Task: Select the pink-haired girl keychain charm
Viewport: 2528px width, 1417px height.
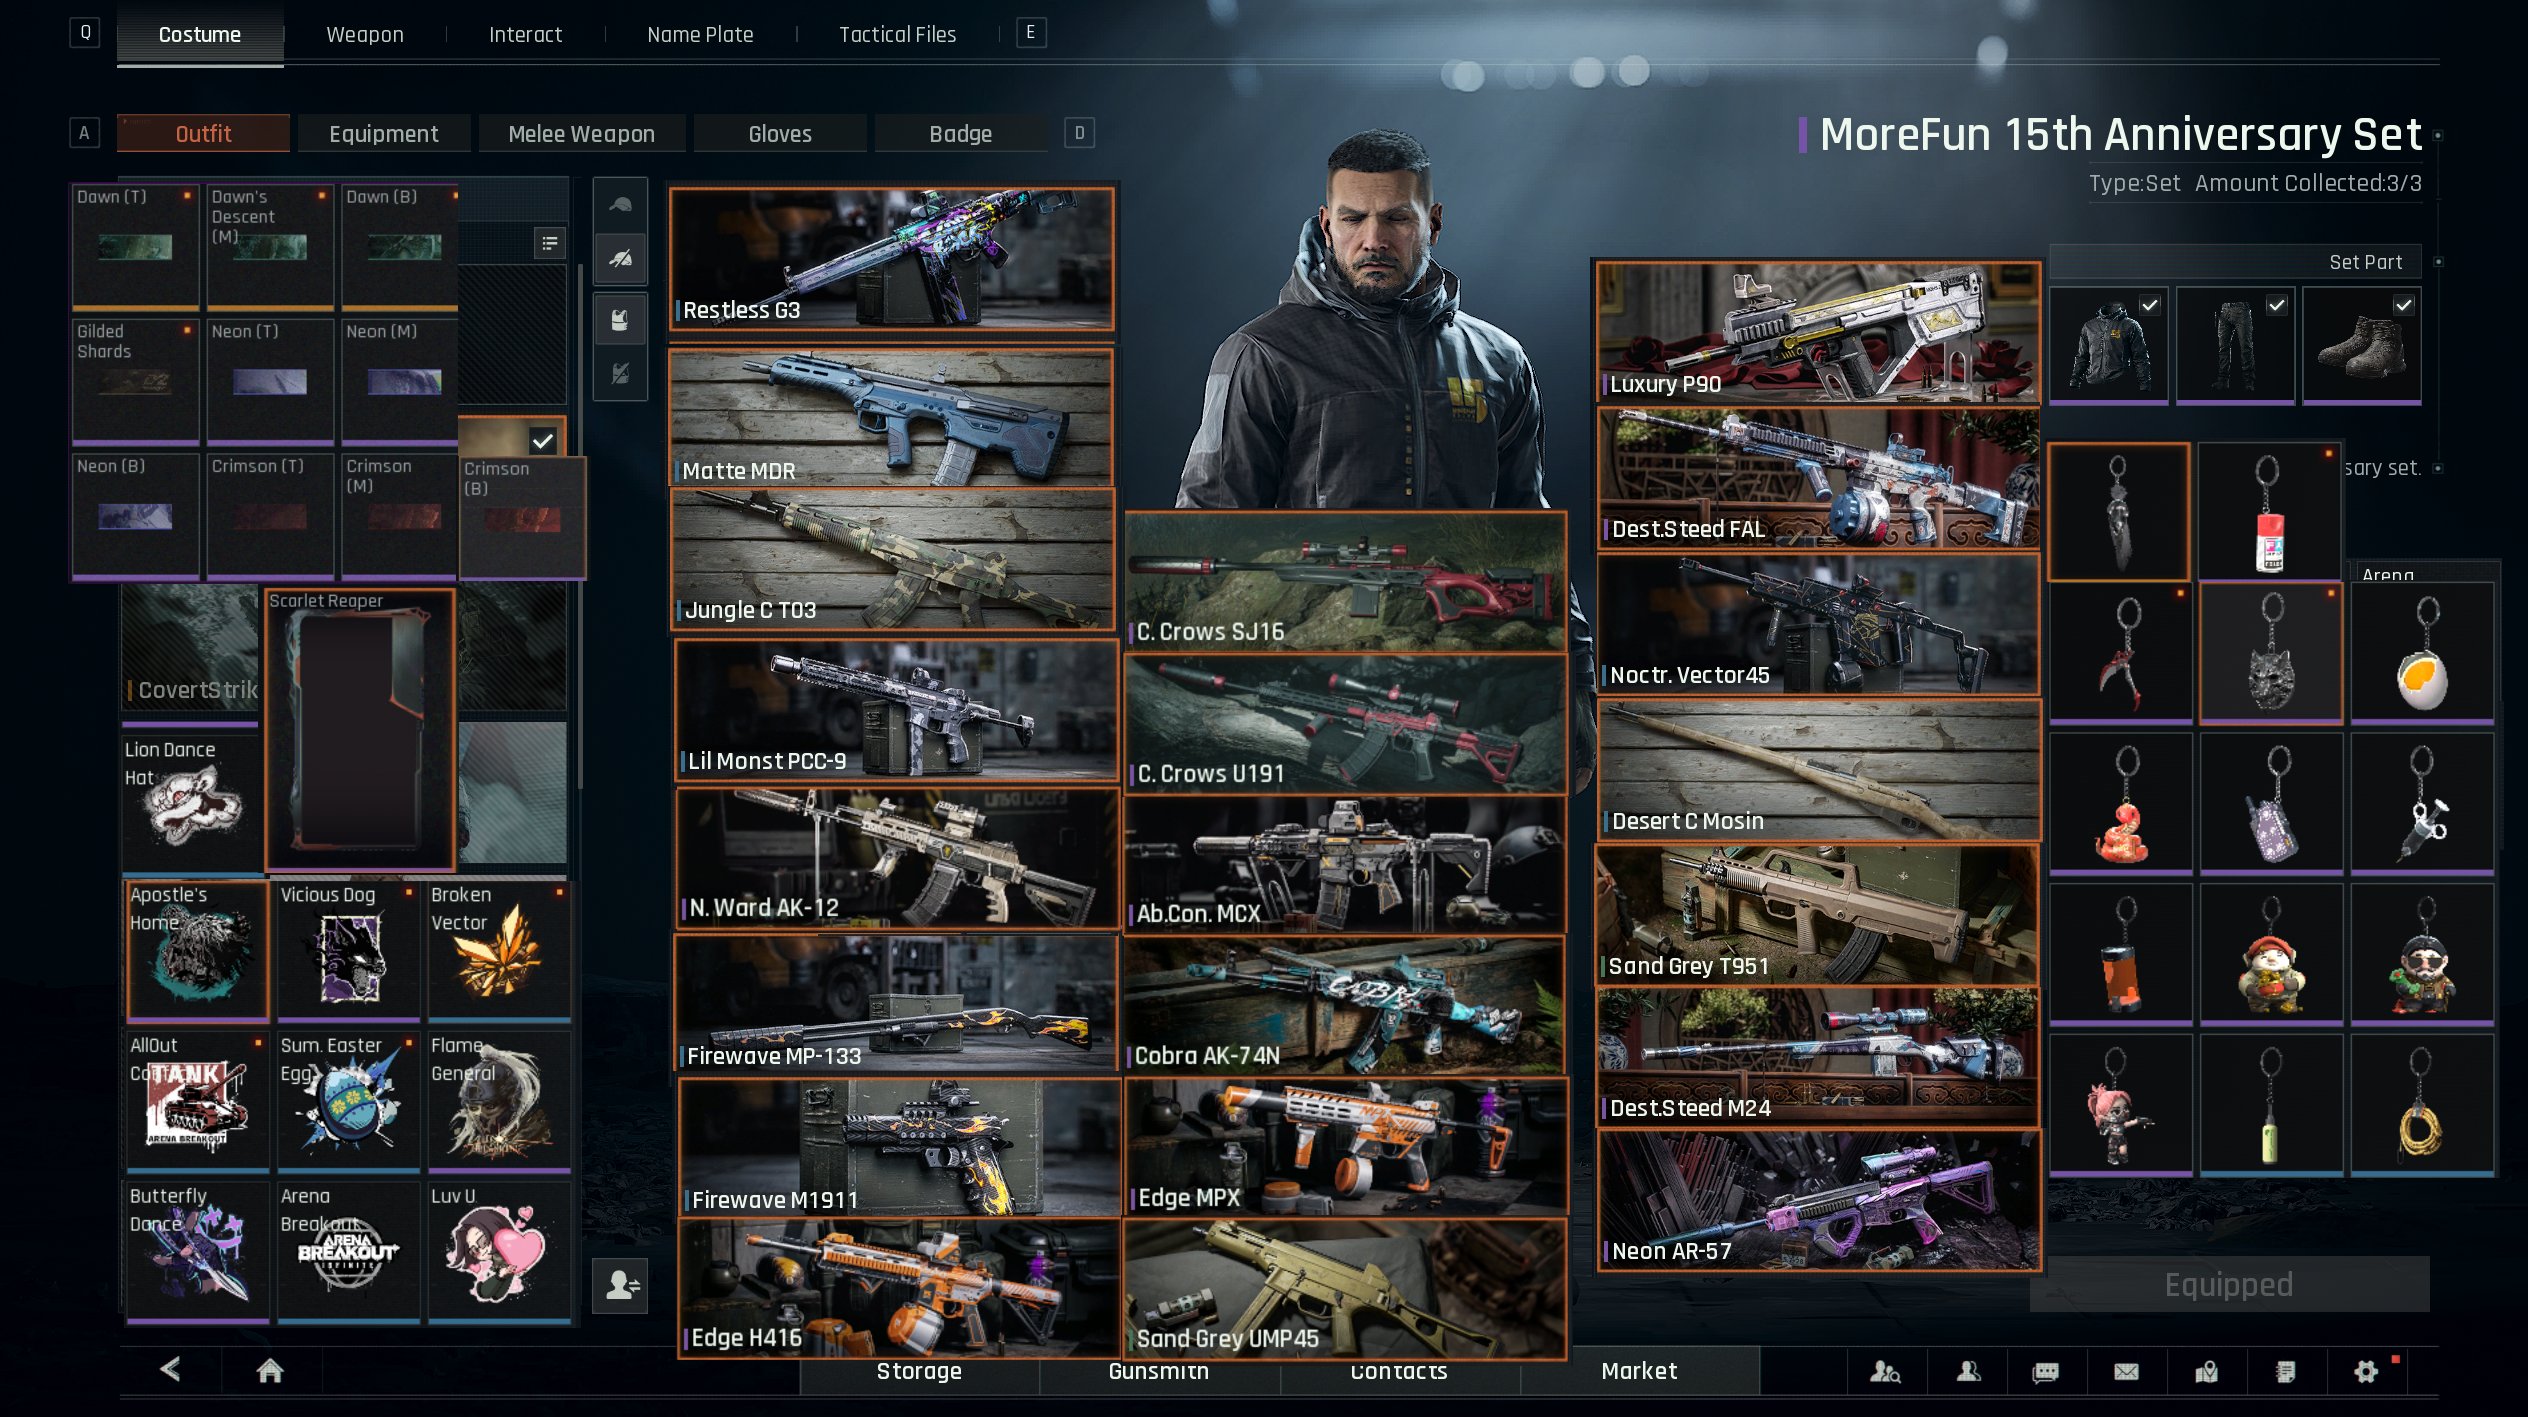Action: pos(2120,1104)
